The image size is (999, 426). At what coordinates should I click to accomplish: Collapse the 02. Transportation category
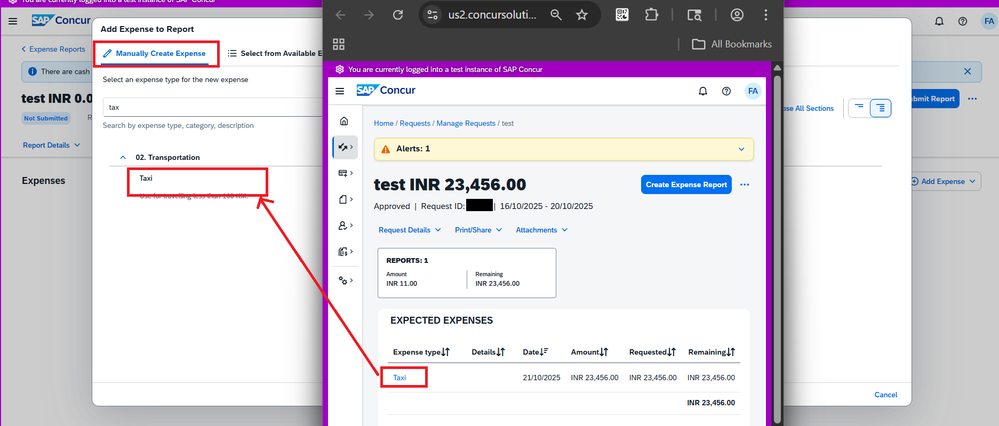tap(122, 157)
